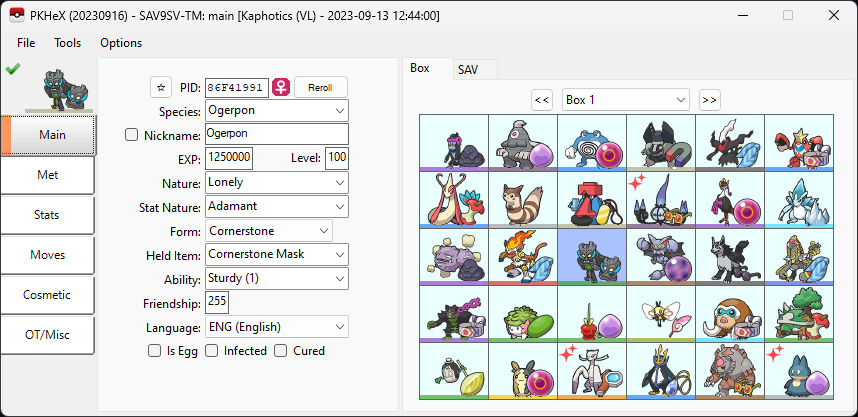The image size is (858, 417).
Task: Open the Cosmetic side tab
Action: coord(48,295)
